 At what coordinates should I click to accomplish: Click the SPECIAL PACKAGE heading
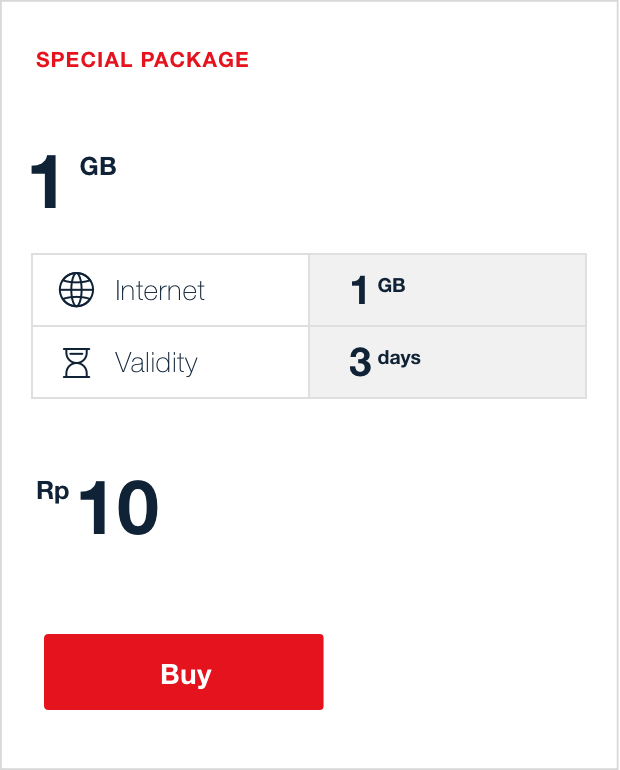tap(142, 60)
